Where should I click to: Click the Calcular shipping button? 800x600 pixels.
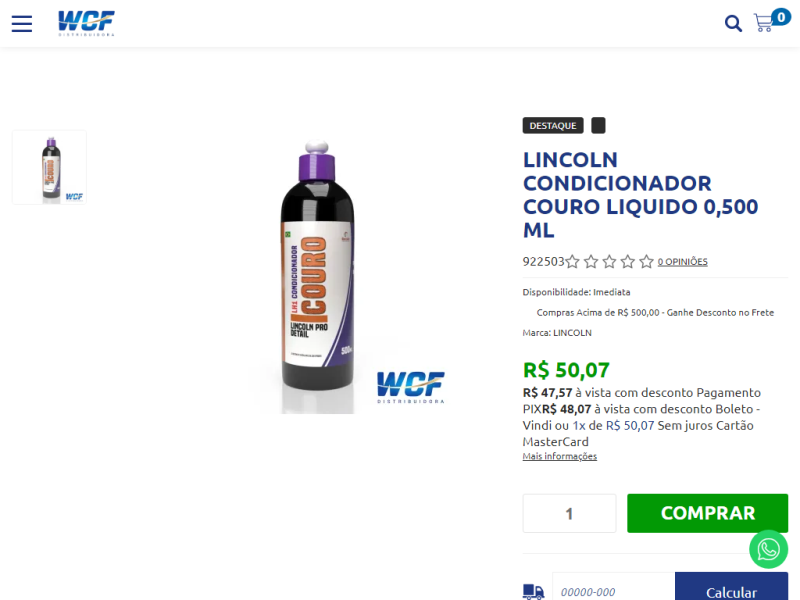tap(731, 591)
